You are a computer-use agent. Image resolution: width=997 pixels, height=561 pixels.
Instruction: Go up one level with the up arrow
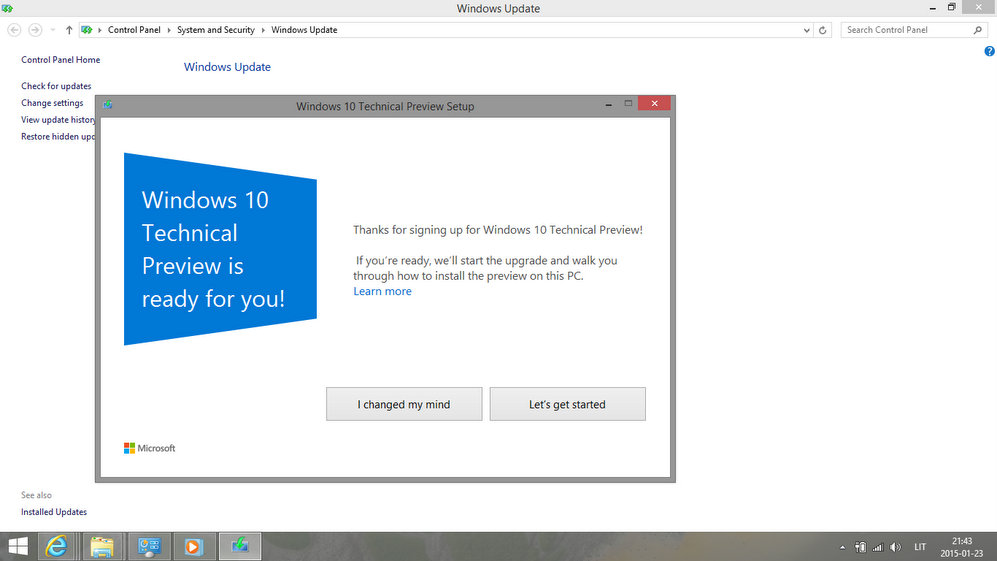pos(69,30)
